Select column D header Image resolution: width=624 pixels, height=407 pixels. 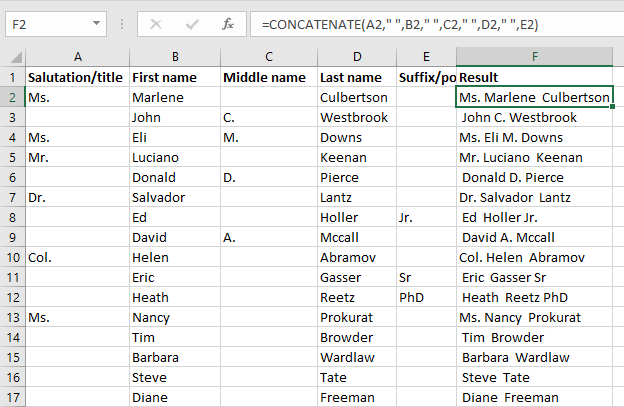355,57
